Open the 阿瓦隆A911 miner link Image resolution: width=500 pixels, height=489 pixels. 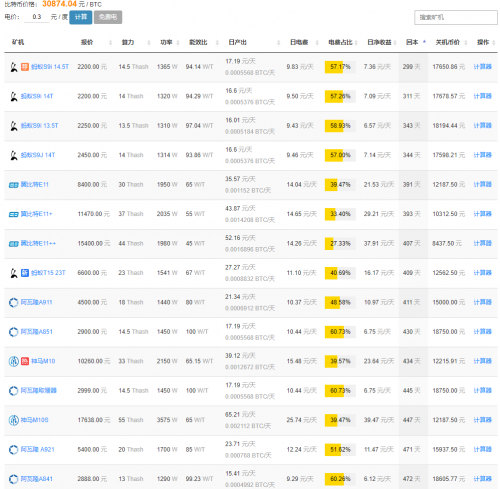point(36,302)
